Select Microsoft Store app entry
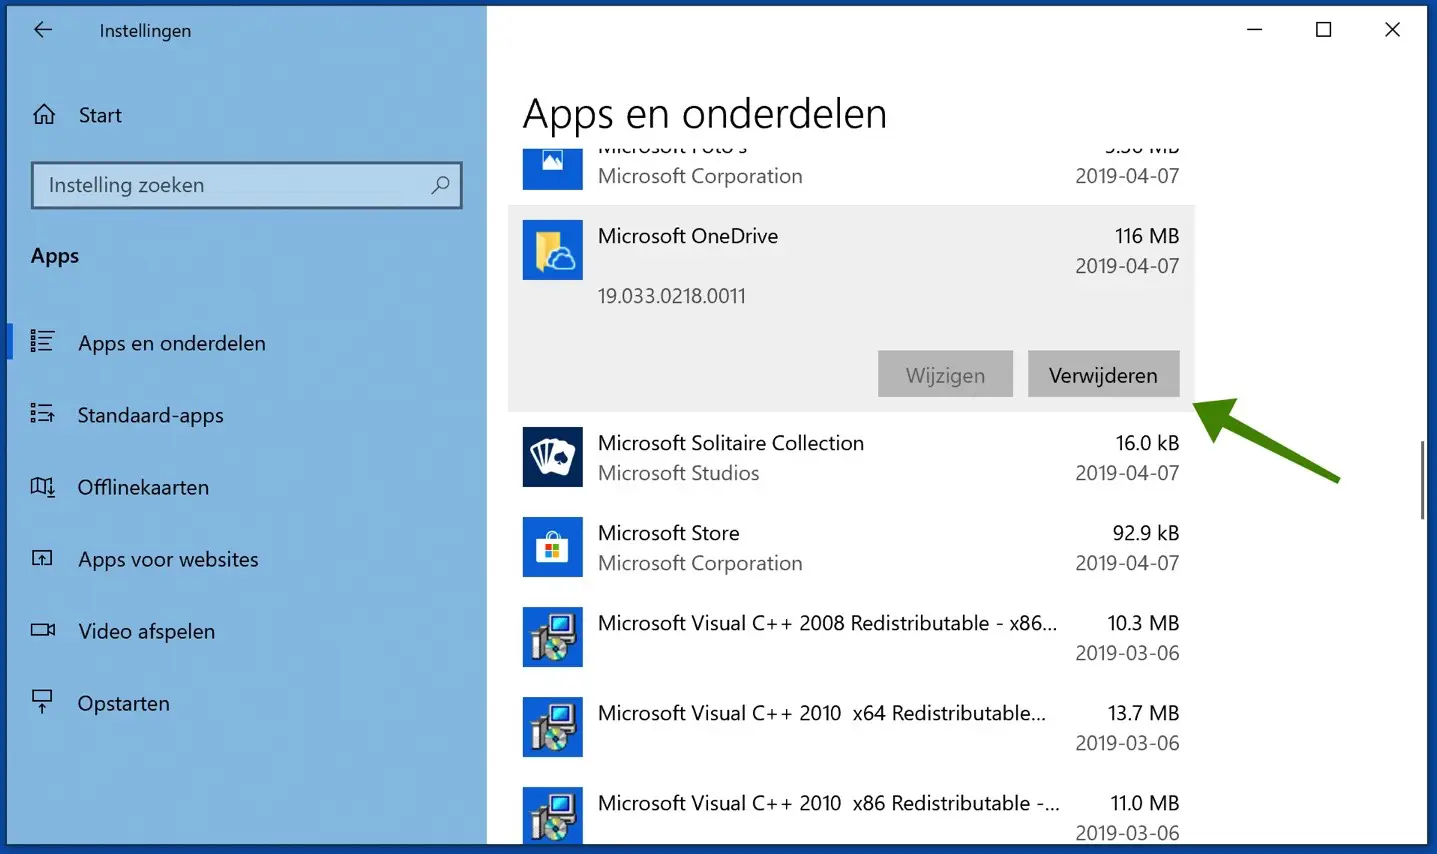Viewport: 1437px width, 854px height. [851, 547]
